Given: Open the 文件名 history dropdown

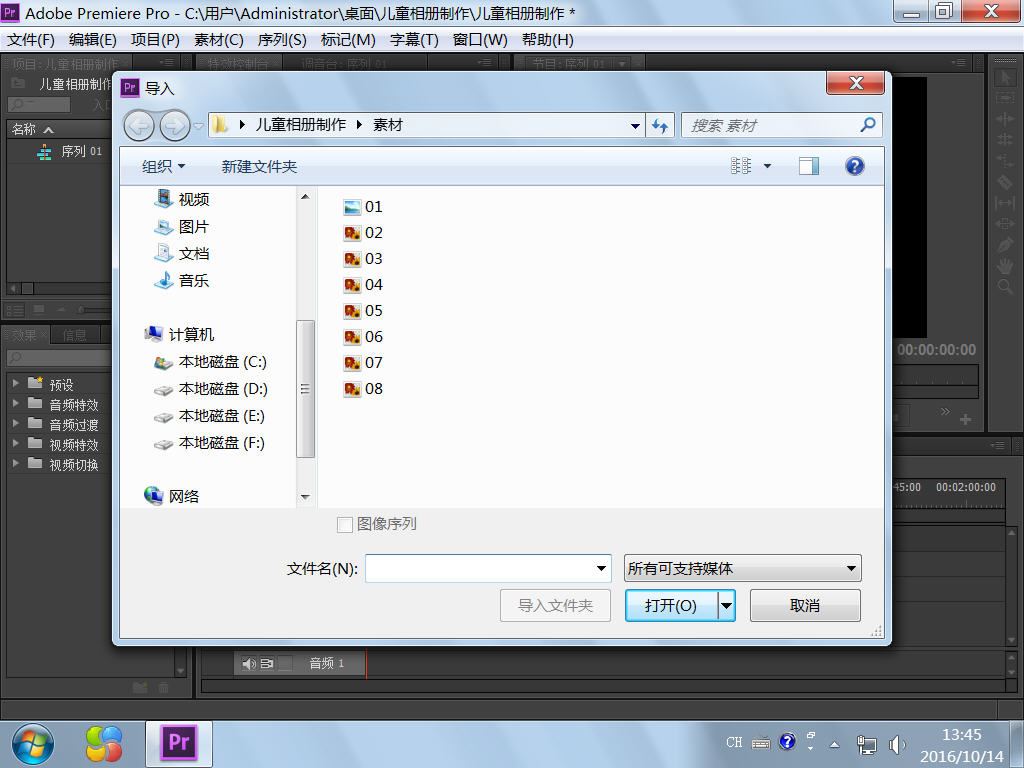Looking at the screenshot, I should pyautogui.click(x=601, y=568).
